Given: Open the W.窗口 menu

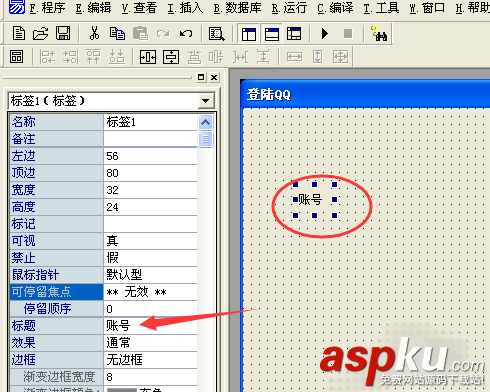Looking at the screenshot, I should [x=427, y=8].
